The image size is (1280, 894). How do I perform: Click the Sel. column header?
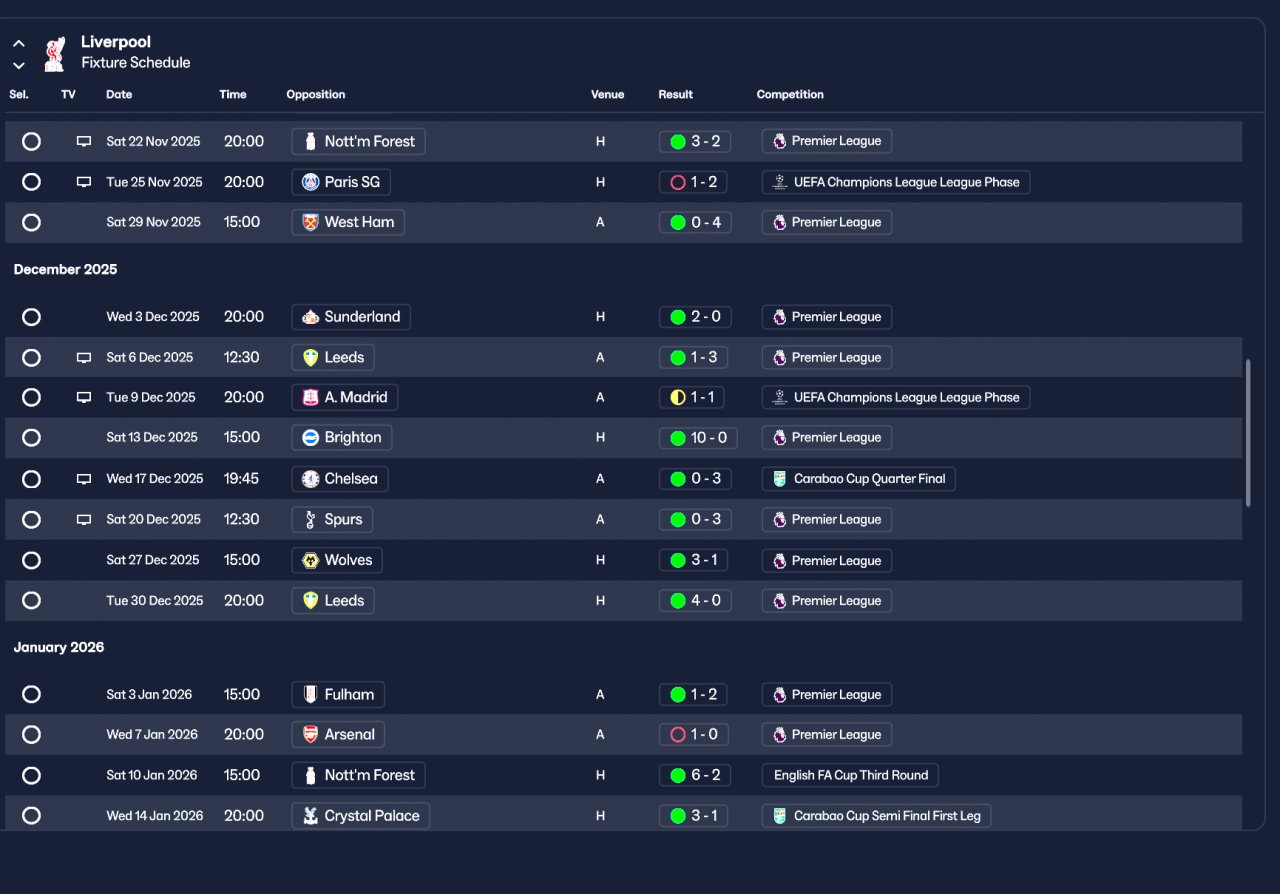[x=19, y=95]
